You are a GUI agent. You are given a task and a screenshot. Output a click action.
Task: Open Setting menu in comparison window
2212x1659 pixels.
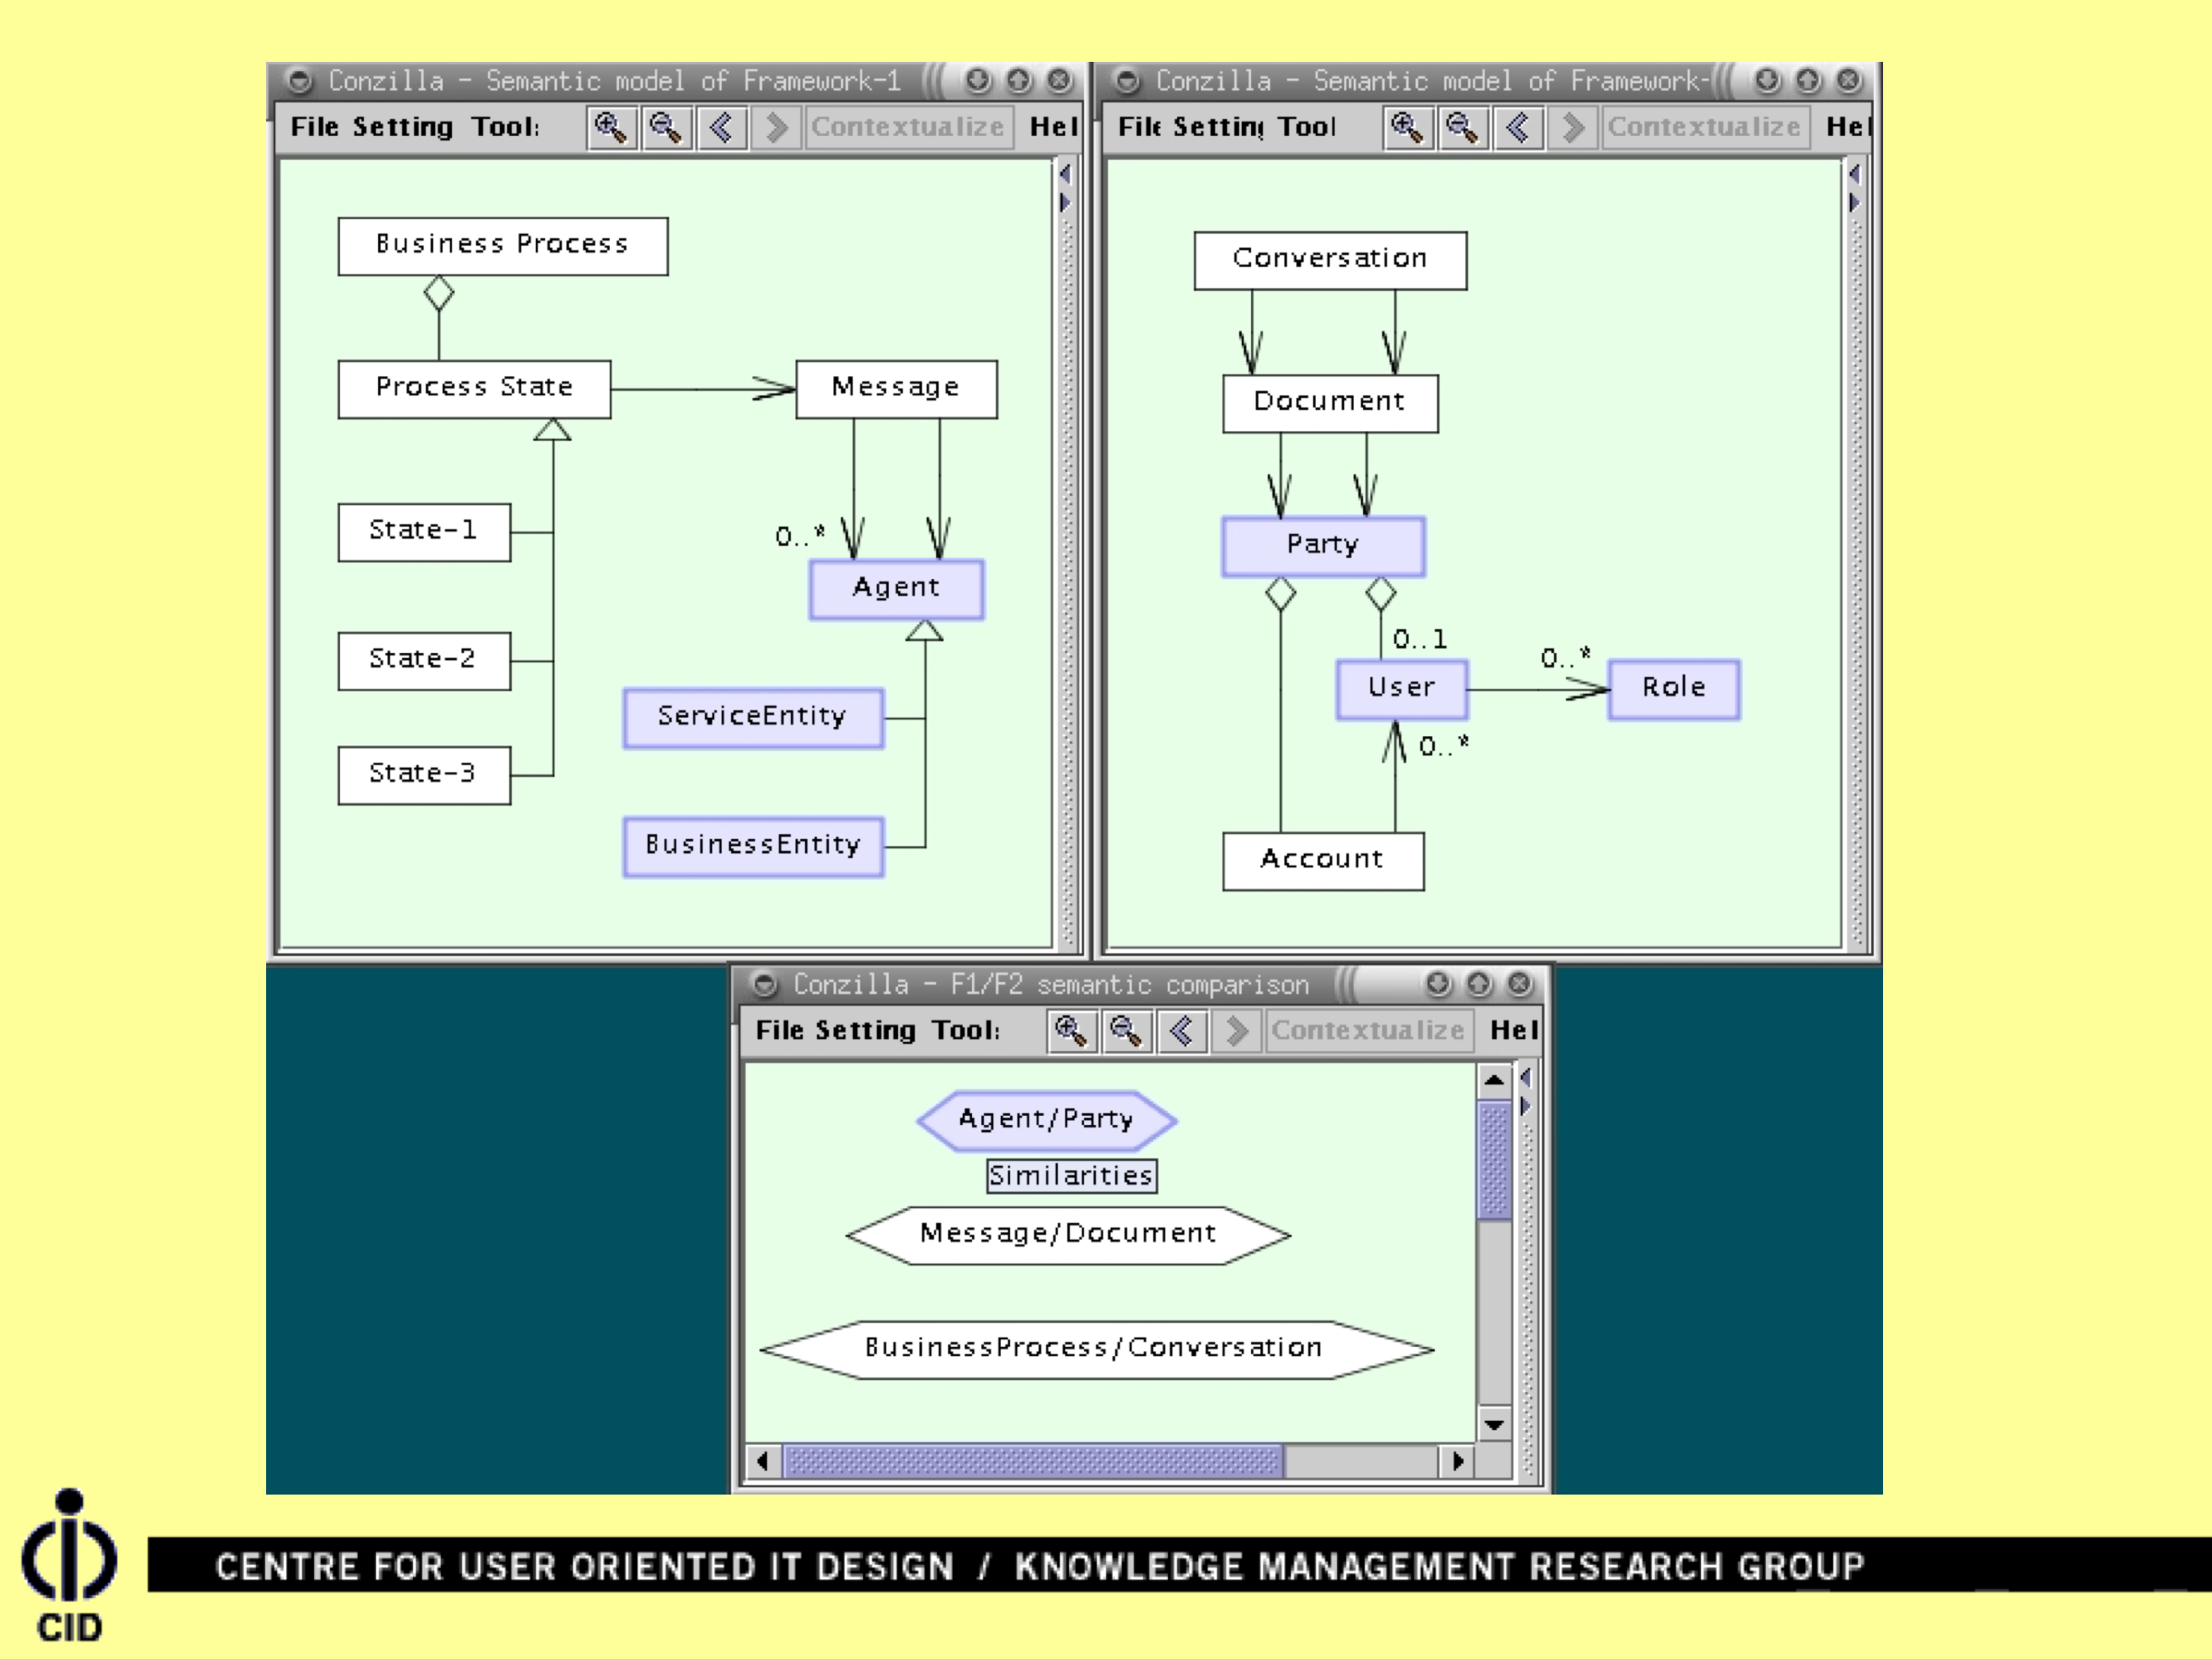click(864, 1031)
